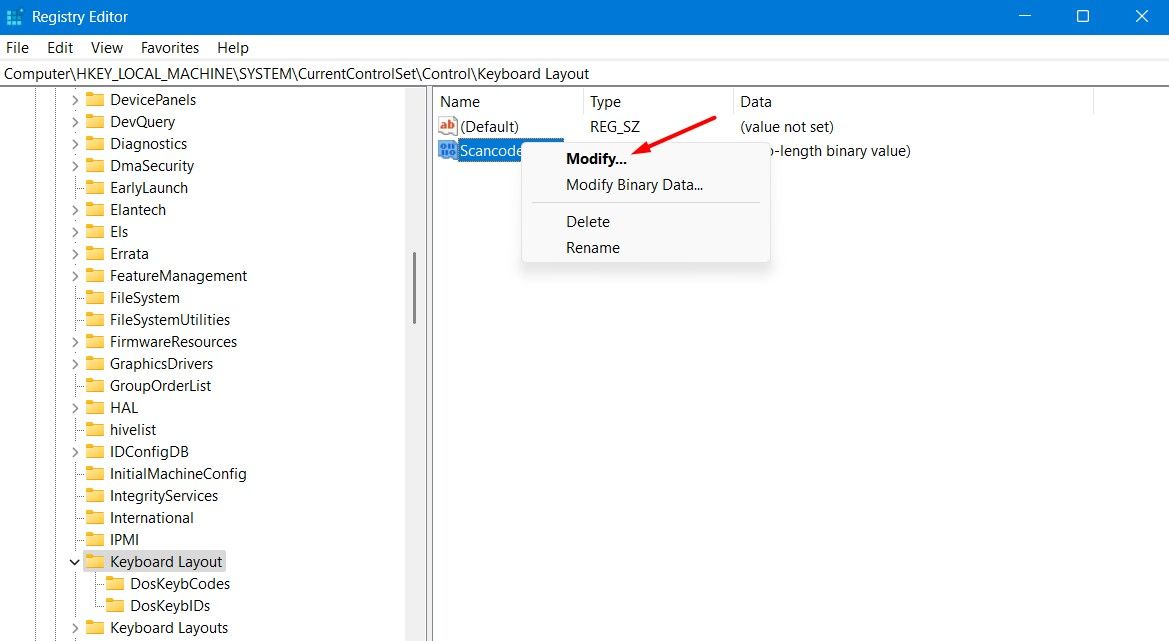
Task: Open the View menu
Action: (107, 48)
